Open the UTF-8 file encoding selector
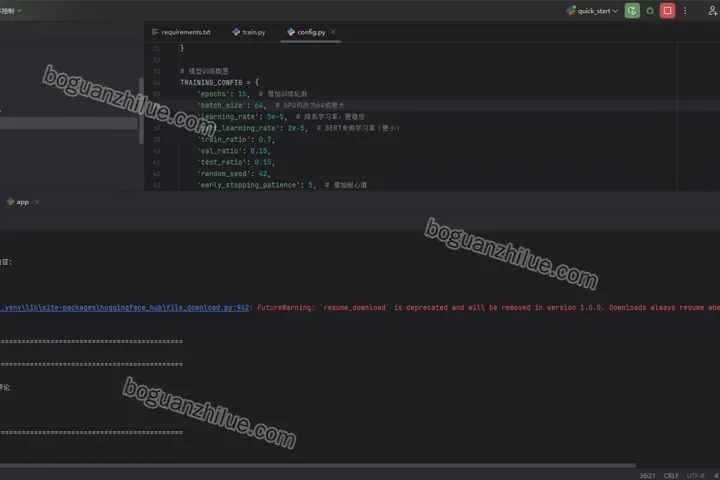 695,475
